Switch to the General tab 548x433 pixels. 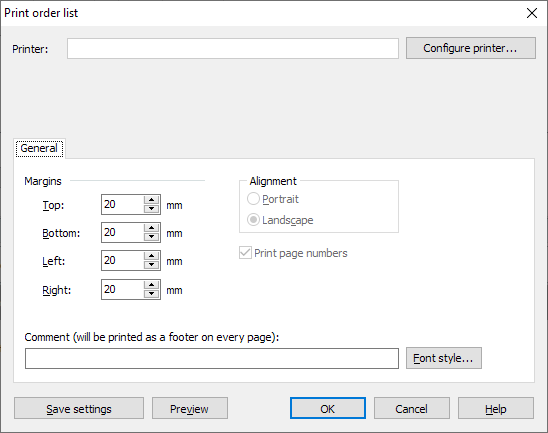pyautogui.click(x=39, y=149)
